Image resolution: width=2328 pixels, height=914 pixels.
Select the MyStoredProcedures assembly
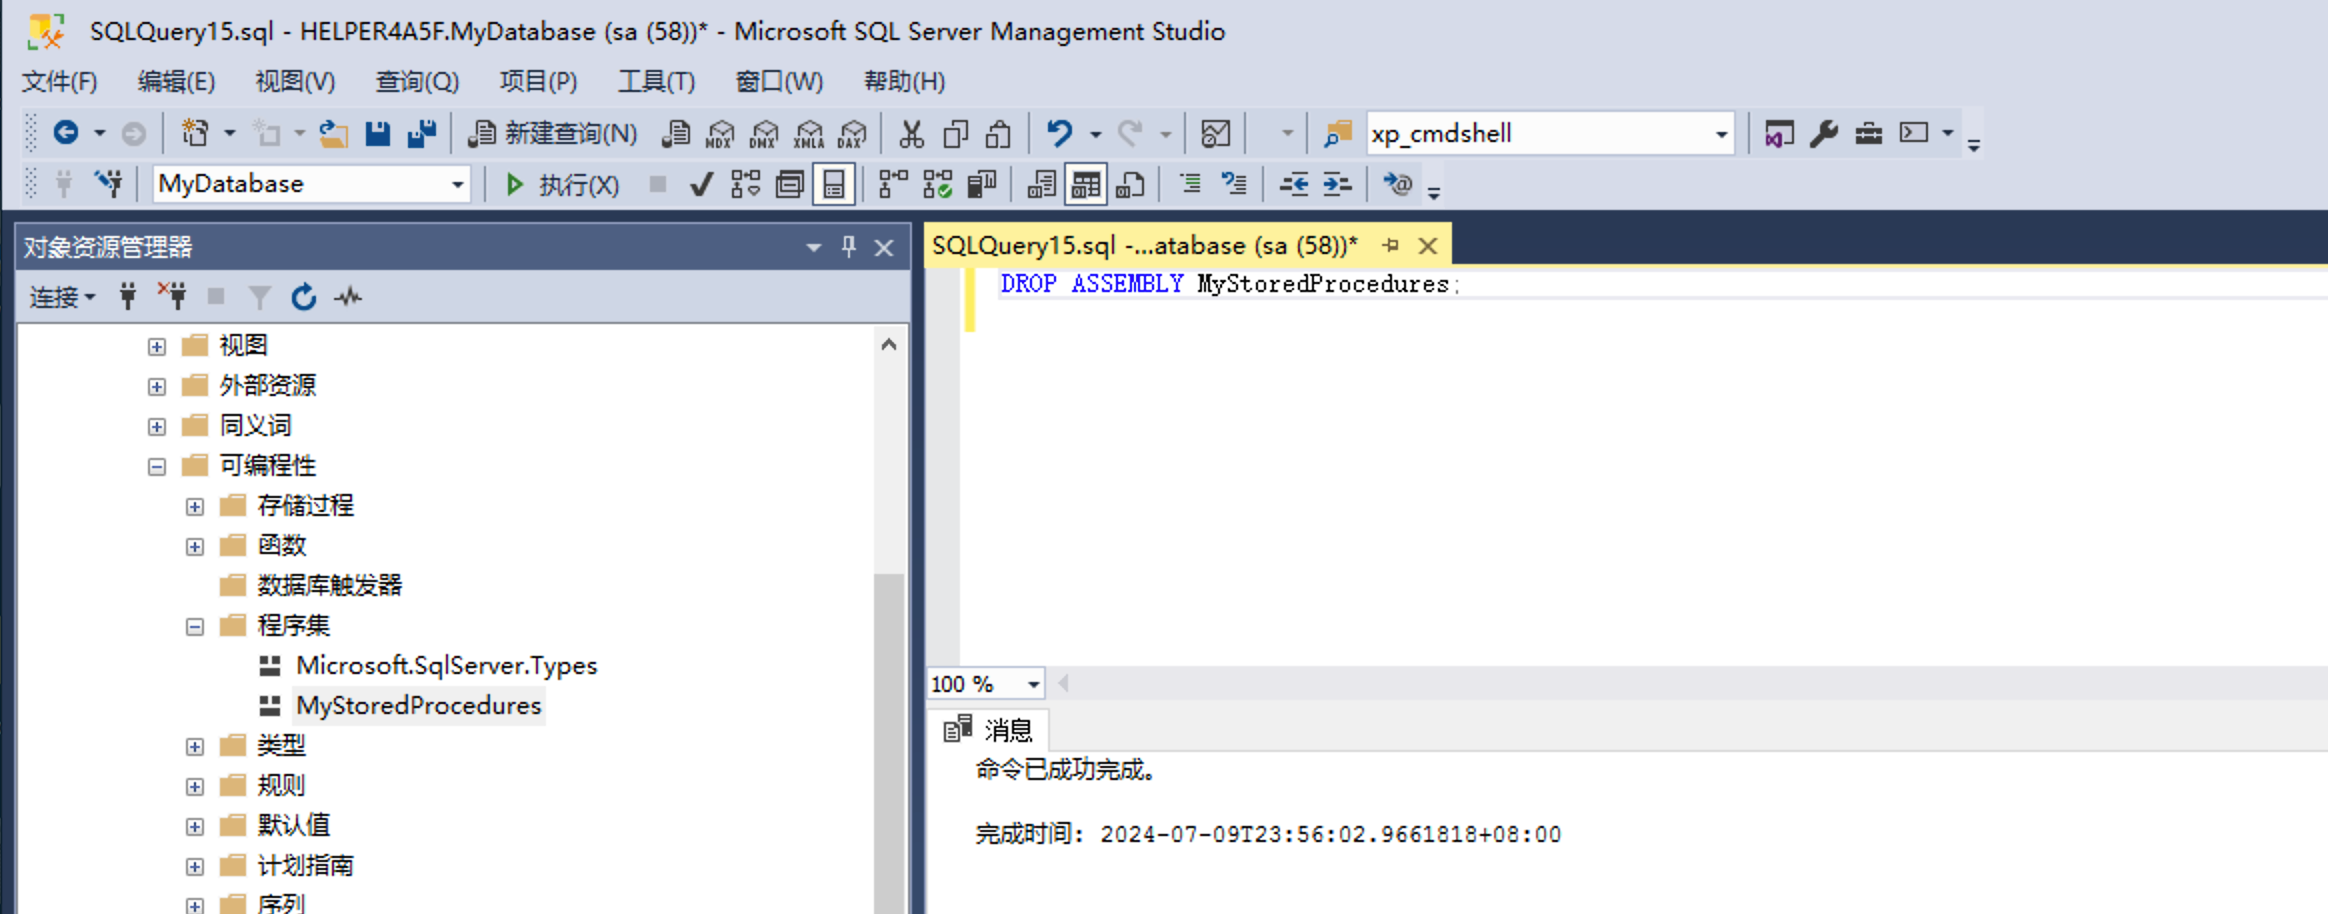(418, 706)
